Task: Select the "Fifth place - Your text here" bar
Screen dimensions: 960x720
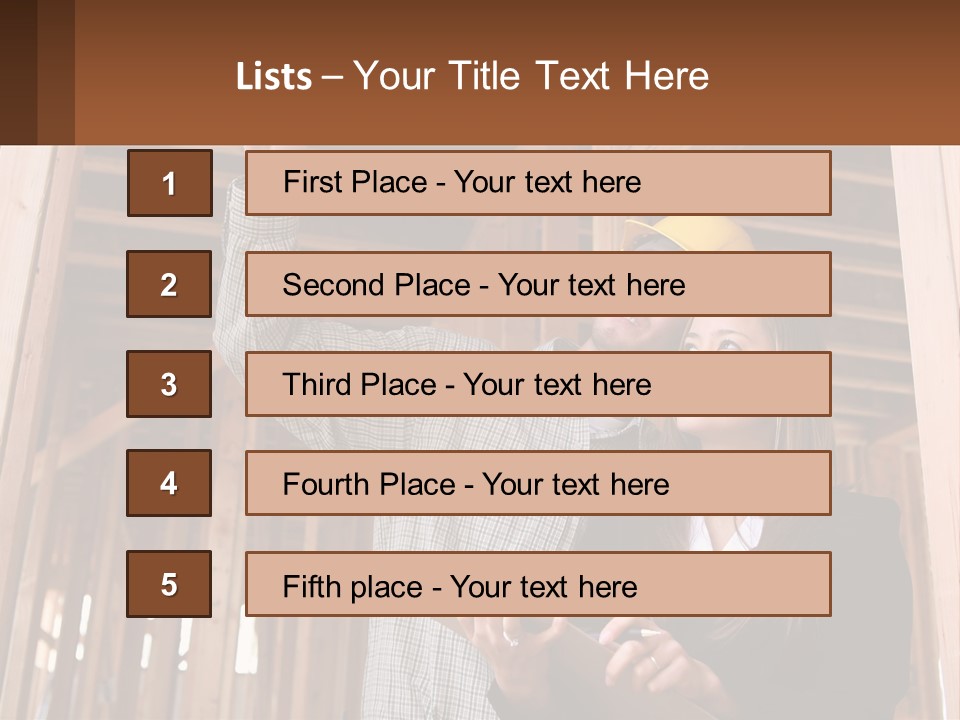Action: (538, 584)
